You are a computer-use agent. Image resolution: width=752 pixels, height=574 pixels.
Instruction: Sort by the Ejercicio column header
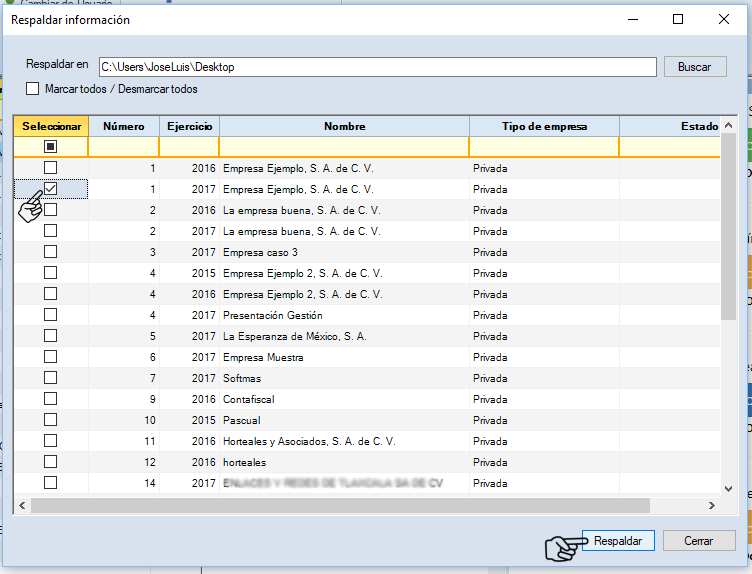pyautogui.click(x=189, y=126)
